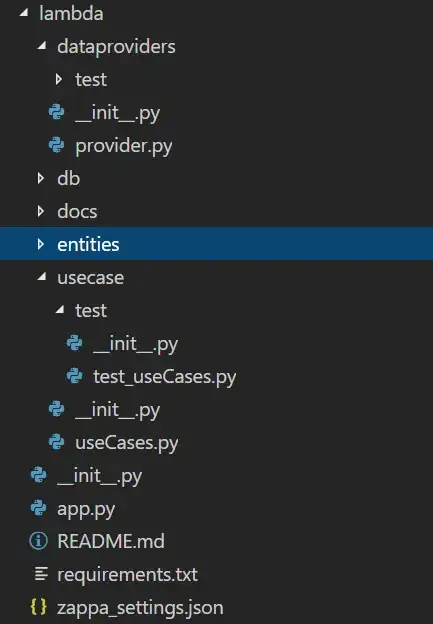Open the test_useCases.py file

click(164, 376)
